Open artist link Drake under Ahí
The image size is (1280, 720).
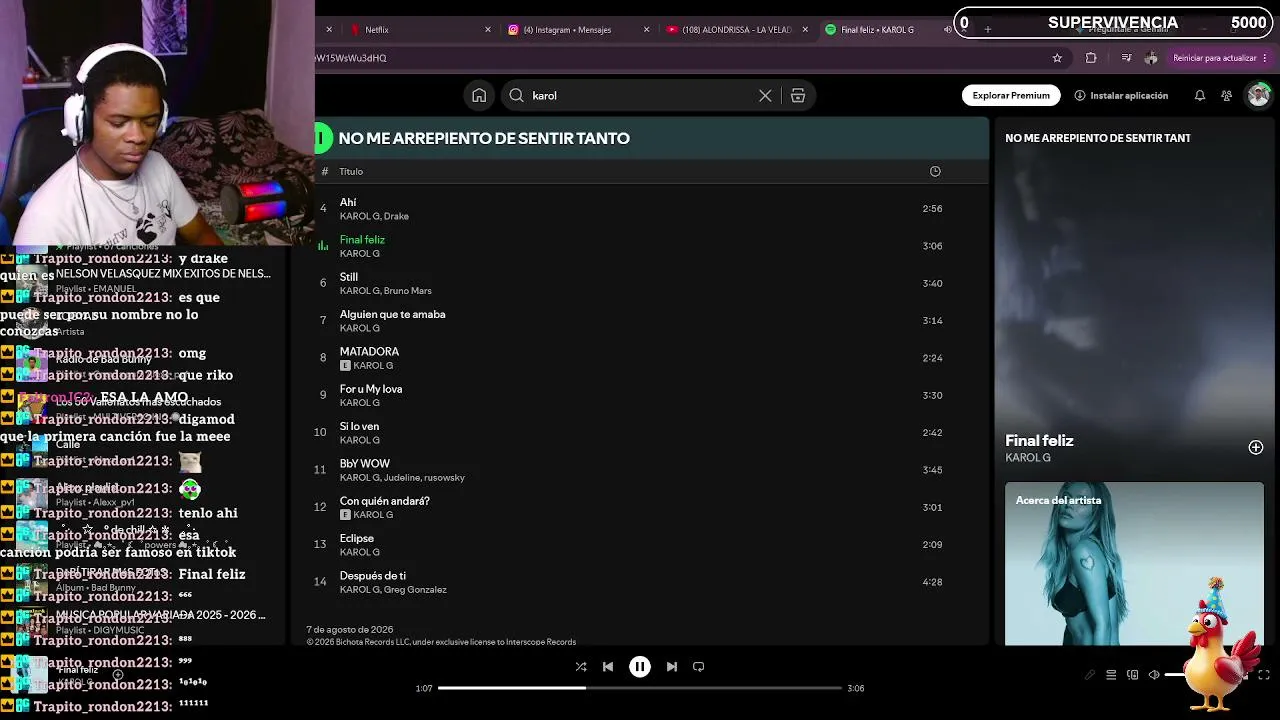[397, 216]
